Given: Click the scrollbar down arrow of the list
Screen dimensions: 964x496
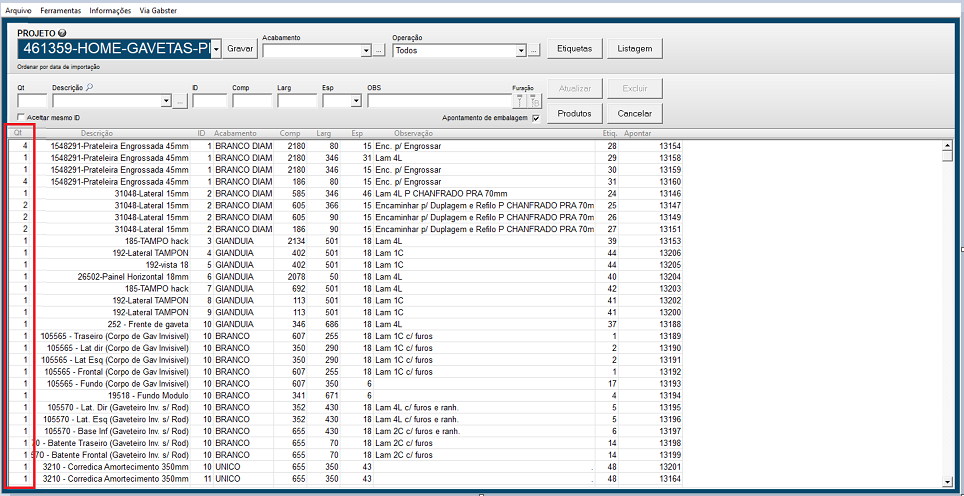Looking at the screenshot, I should 947,481.
